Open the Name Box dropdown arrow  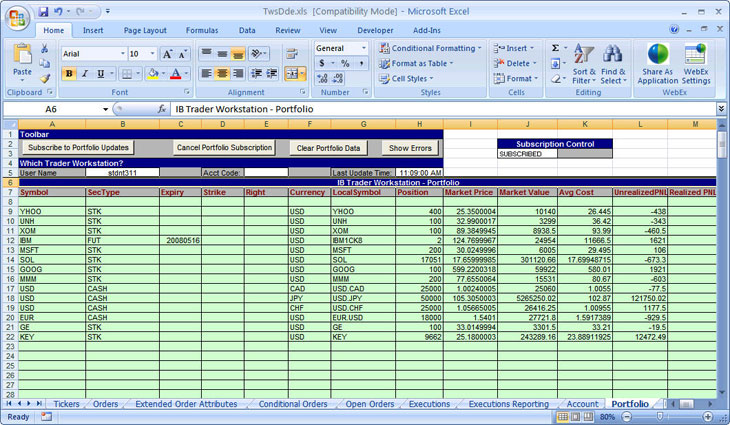coord(106,109)
